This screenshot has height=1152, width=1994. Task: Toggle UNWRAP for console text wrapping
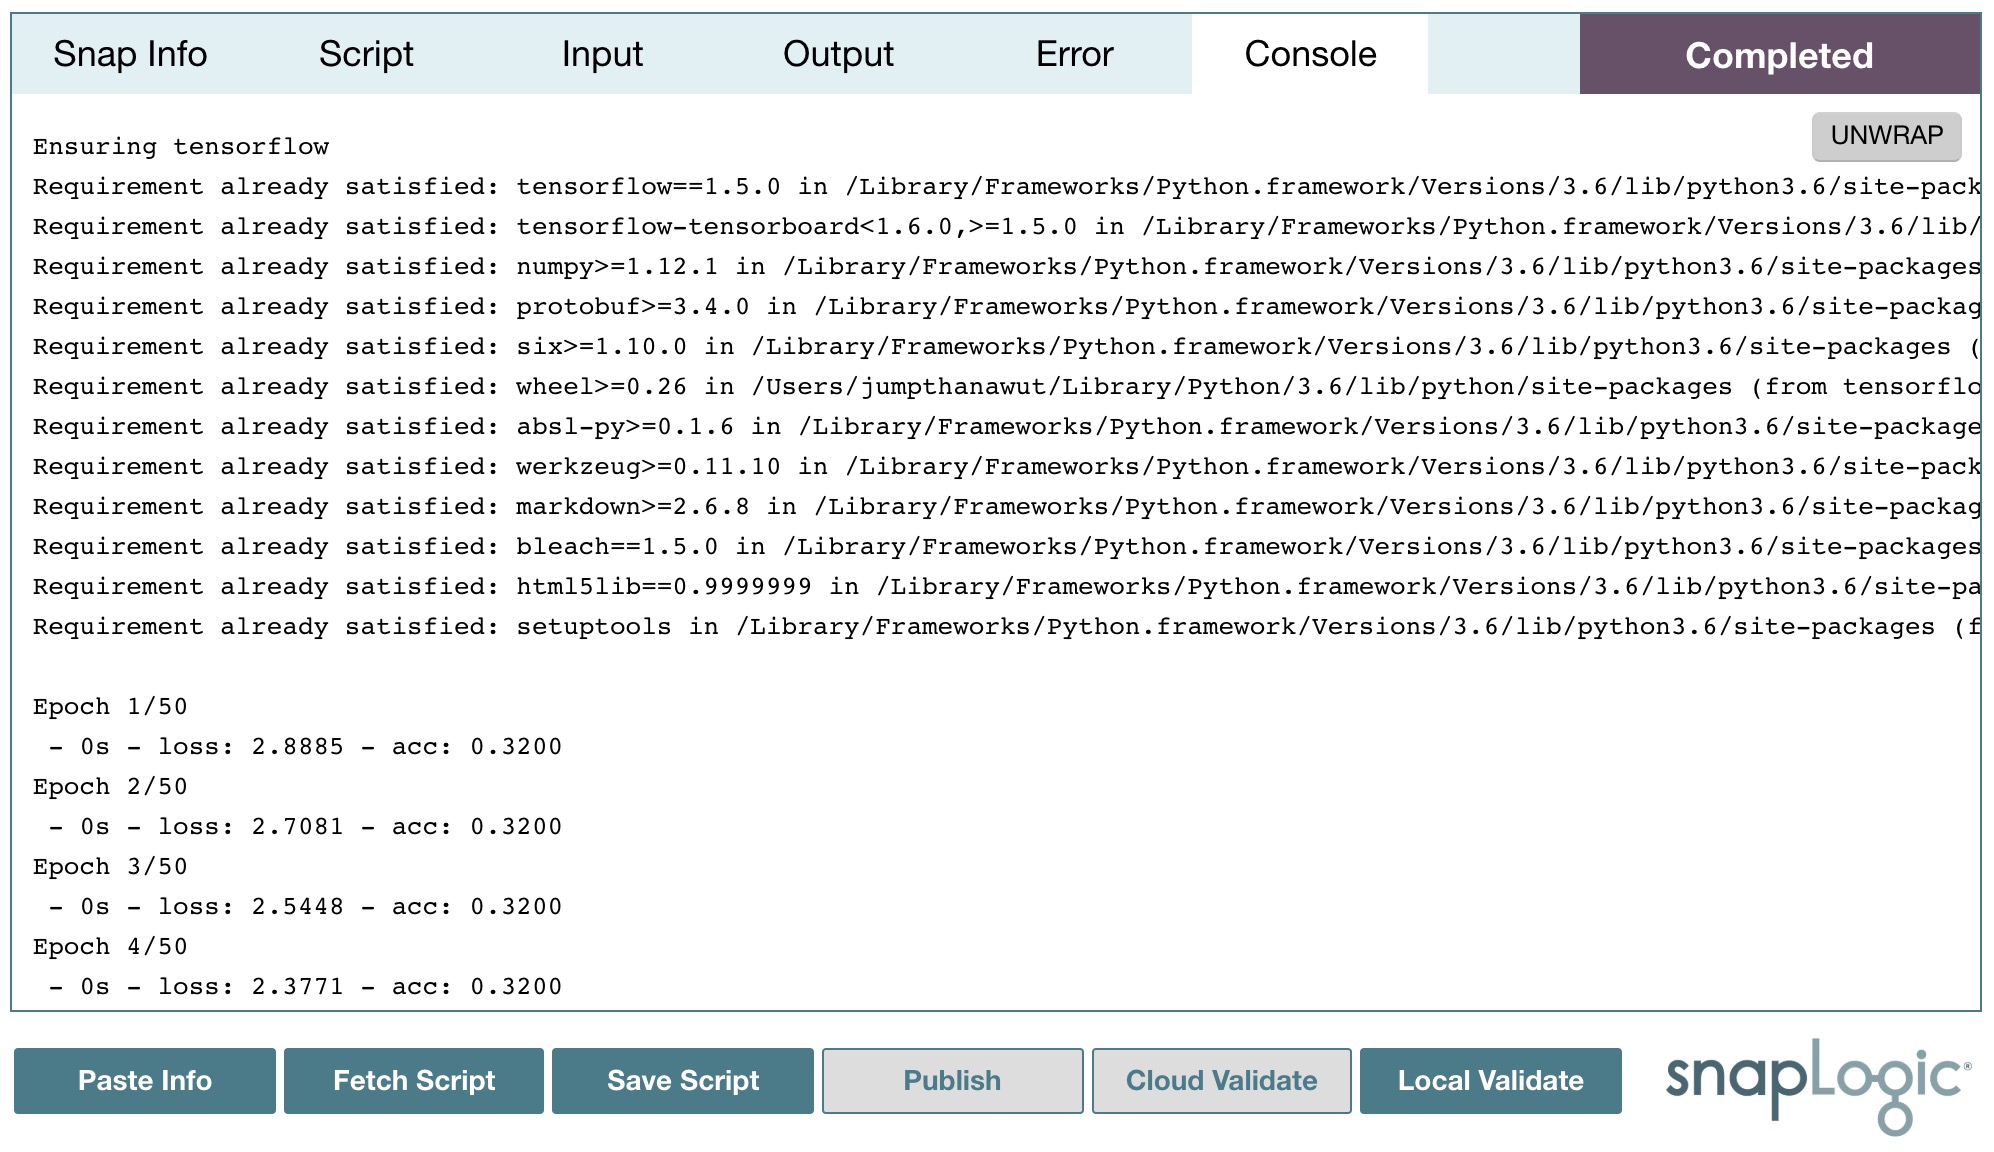click(1886, 136)
